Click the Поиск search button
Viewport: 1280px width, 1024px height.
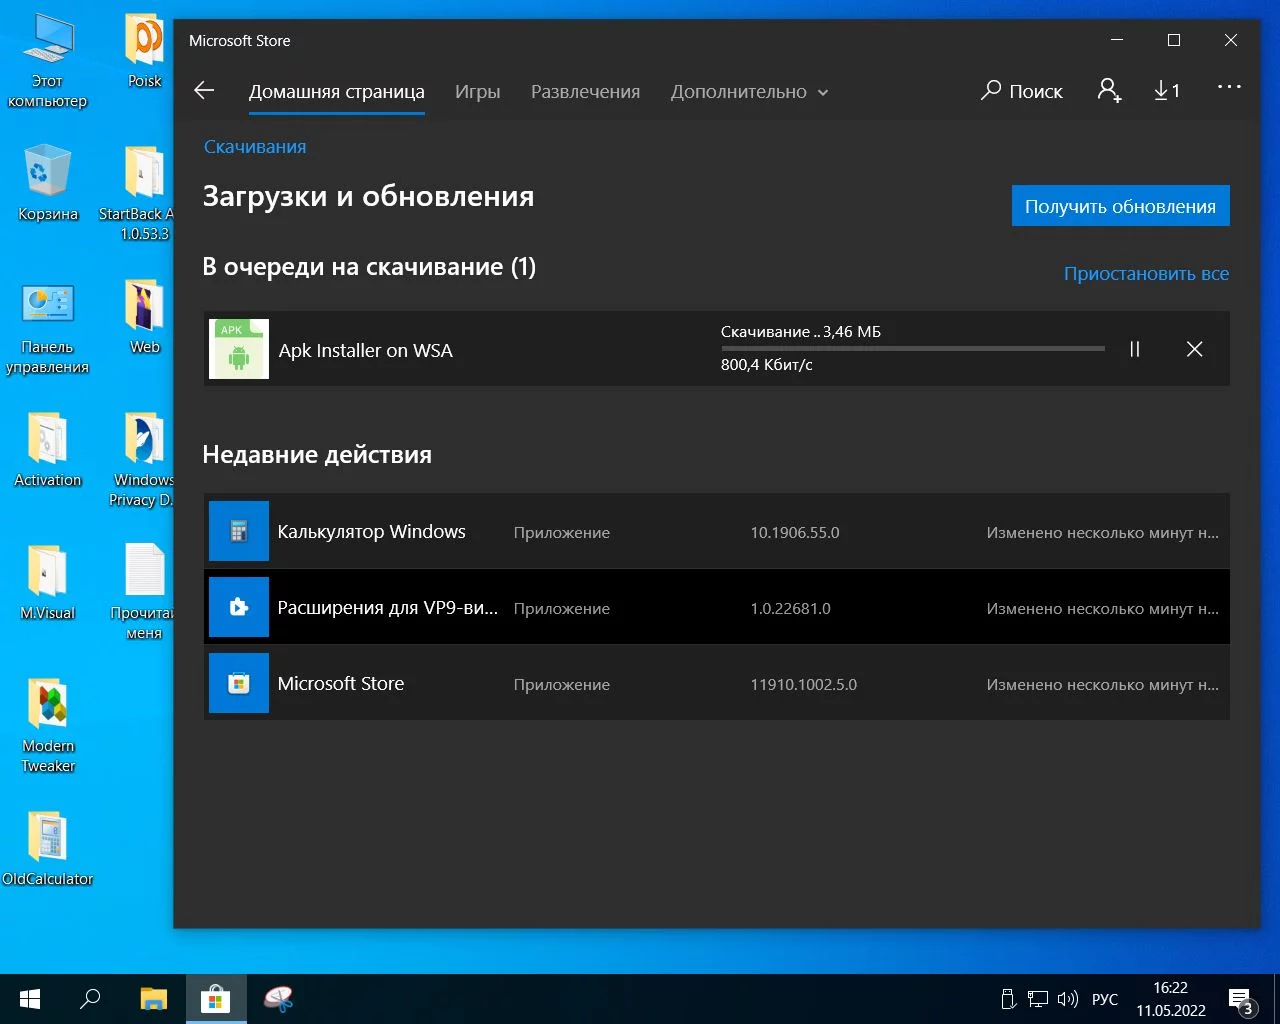pyautogui.click(x=1022, y=91)
